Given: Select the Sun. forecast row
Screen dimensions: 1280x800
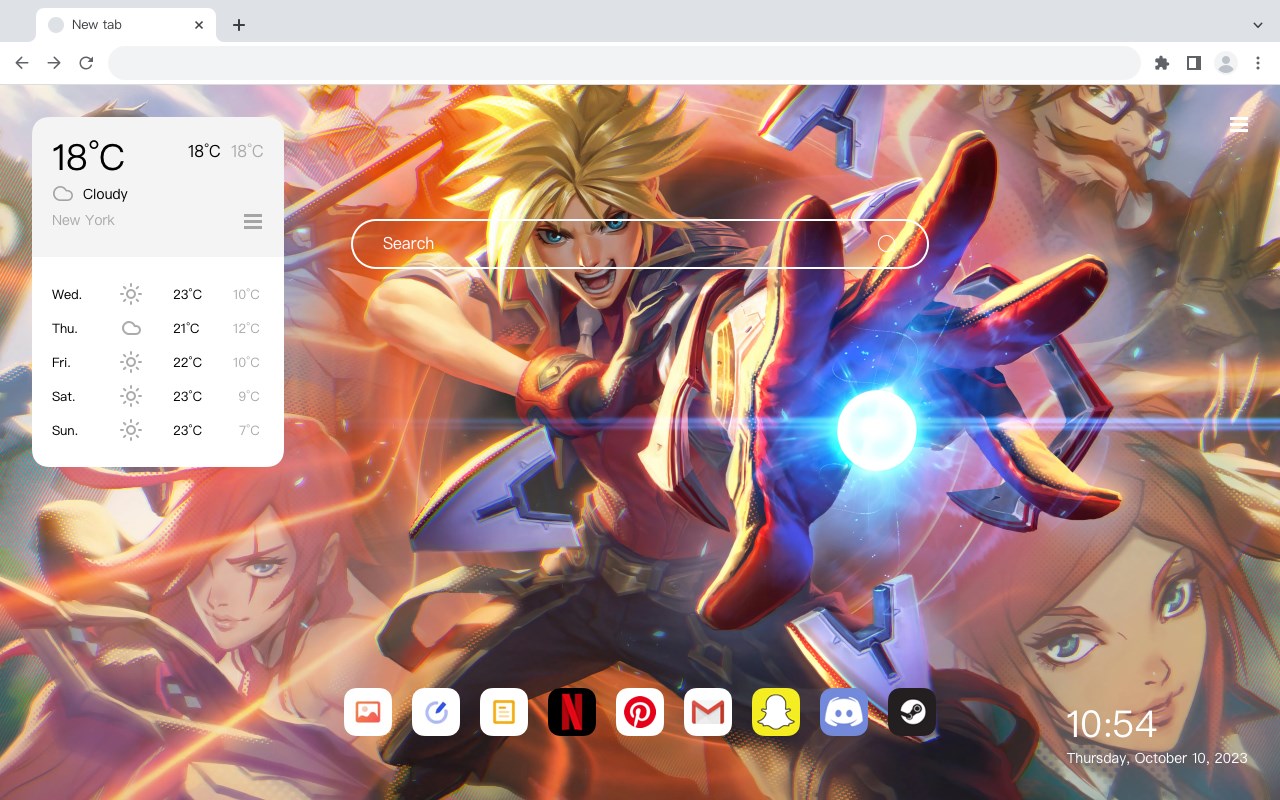Looking at the screenshot, I should click(158, 430).
